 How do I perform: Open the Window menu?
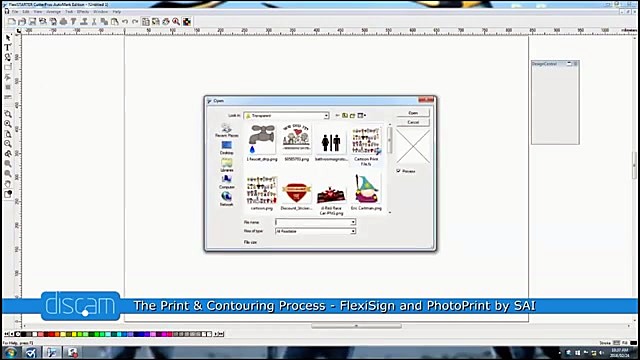100,12
